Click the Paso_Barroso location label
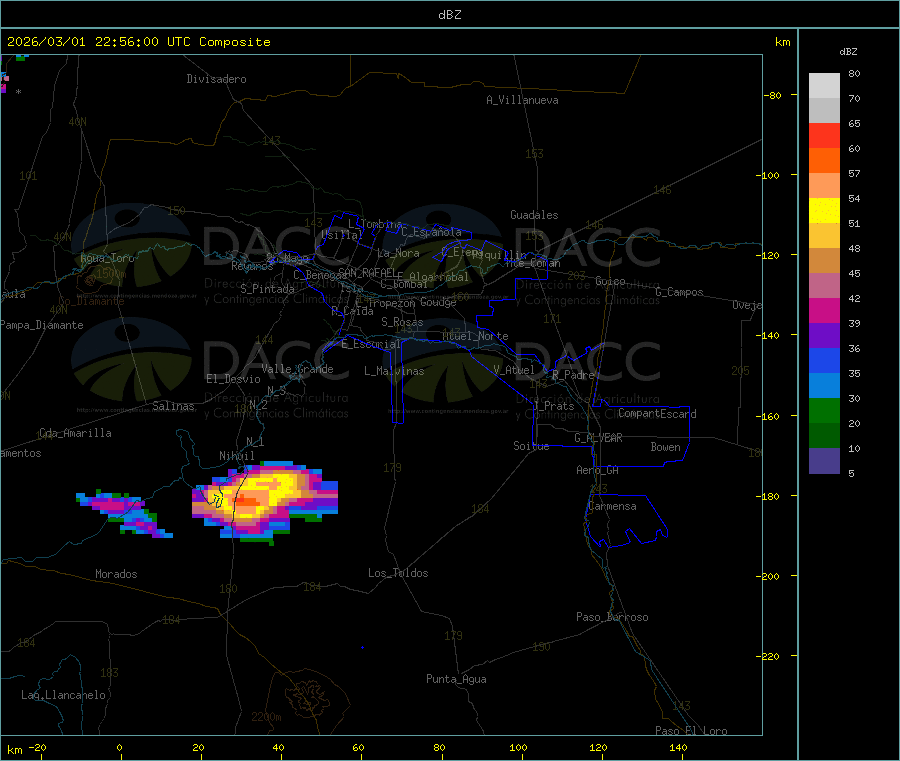The image size is (900, 761). [612, 617]
